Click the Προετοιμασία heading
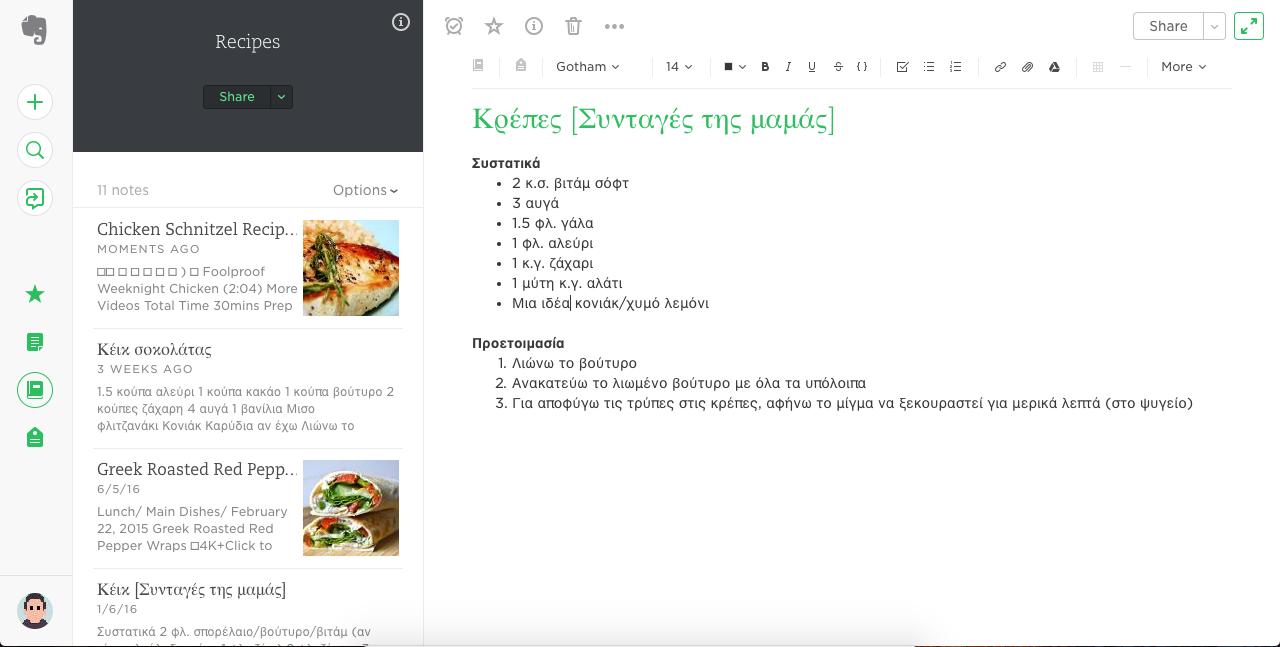This screenshot has width=1280, height=647. click(x=518, y=343)
